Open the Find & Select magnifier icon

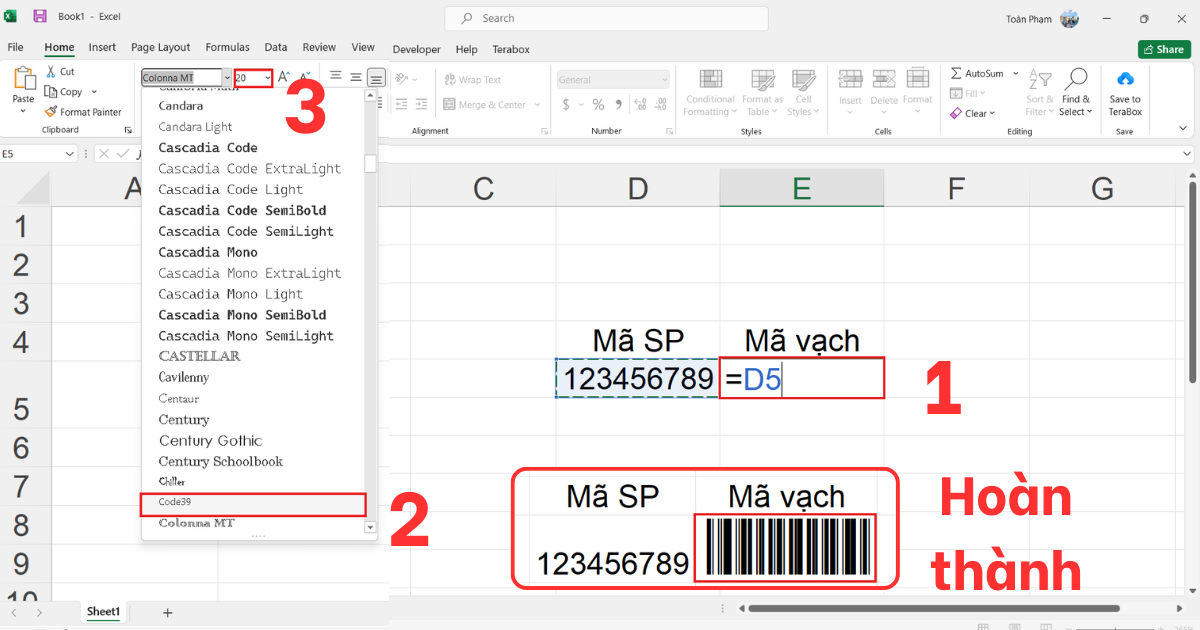pos(1078,74)
